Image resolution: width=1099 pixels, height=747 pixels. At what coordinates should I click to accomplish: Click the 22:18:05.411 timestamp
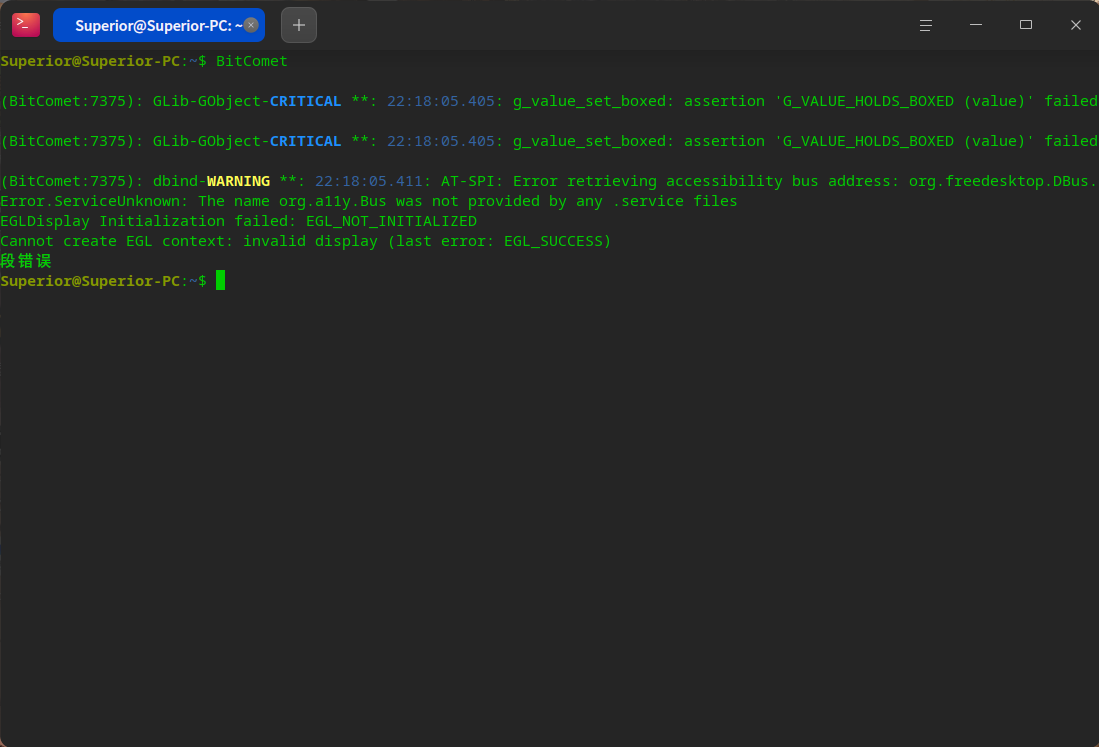coord(369,181)
